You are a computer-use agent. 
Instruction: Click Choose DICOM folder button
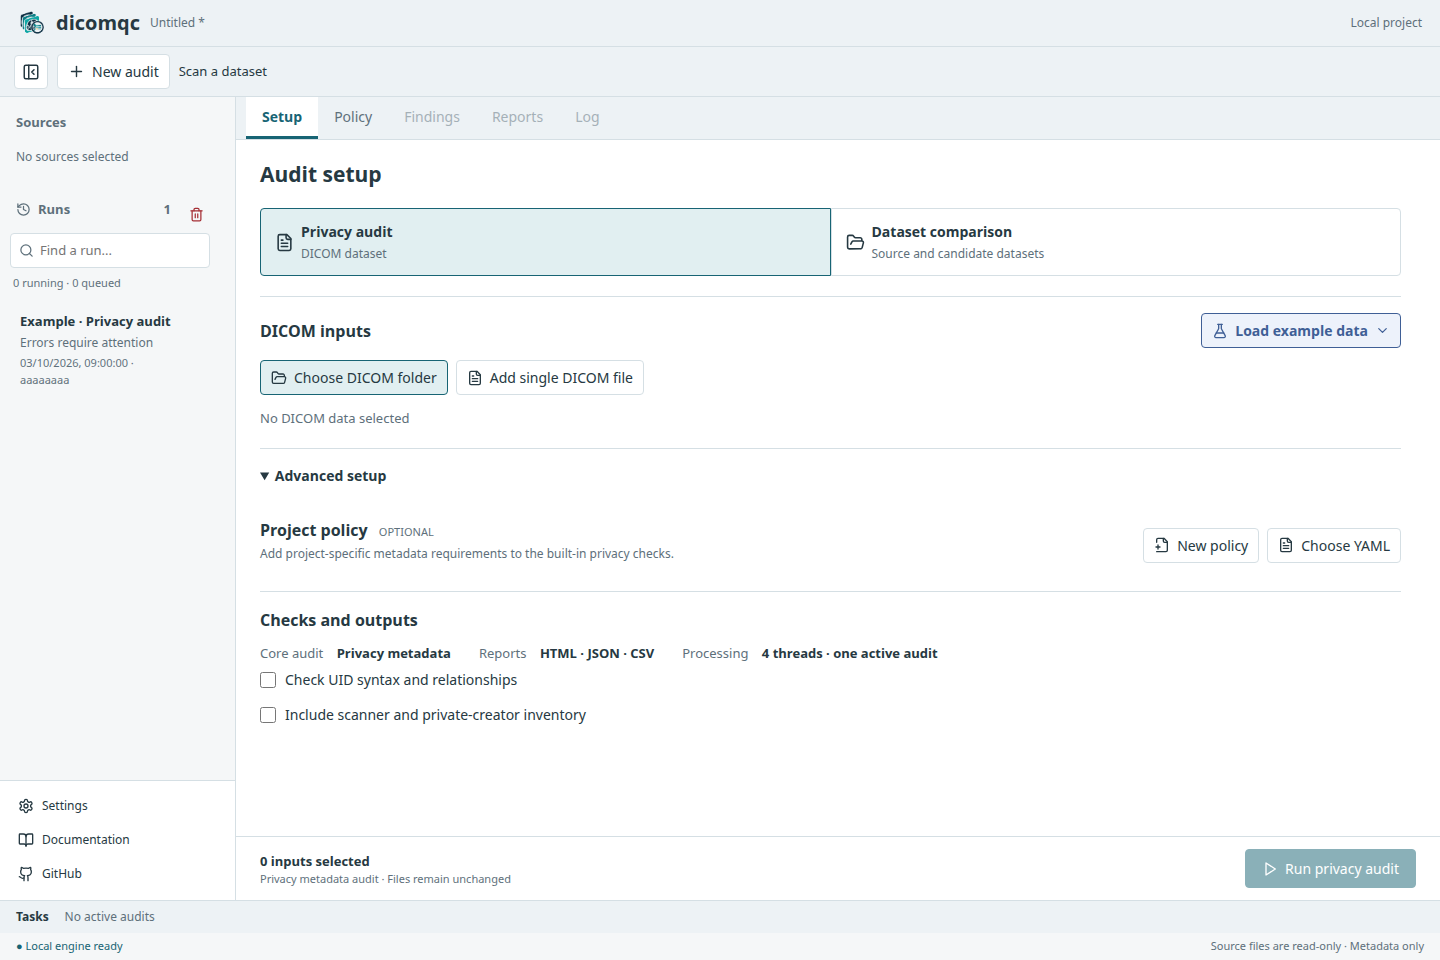pyautogui.click(x=354, y=378)
